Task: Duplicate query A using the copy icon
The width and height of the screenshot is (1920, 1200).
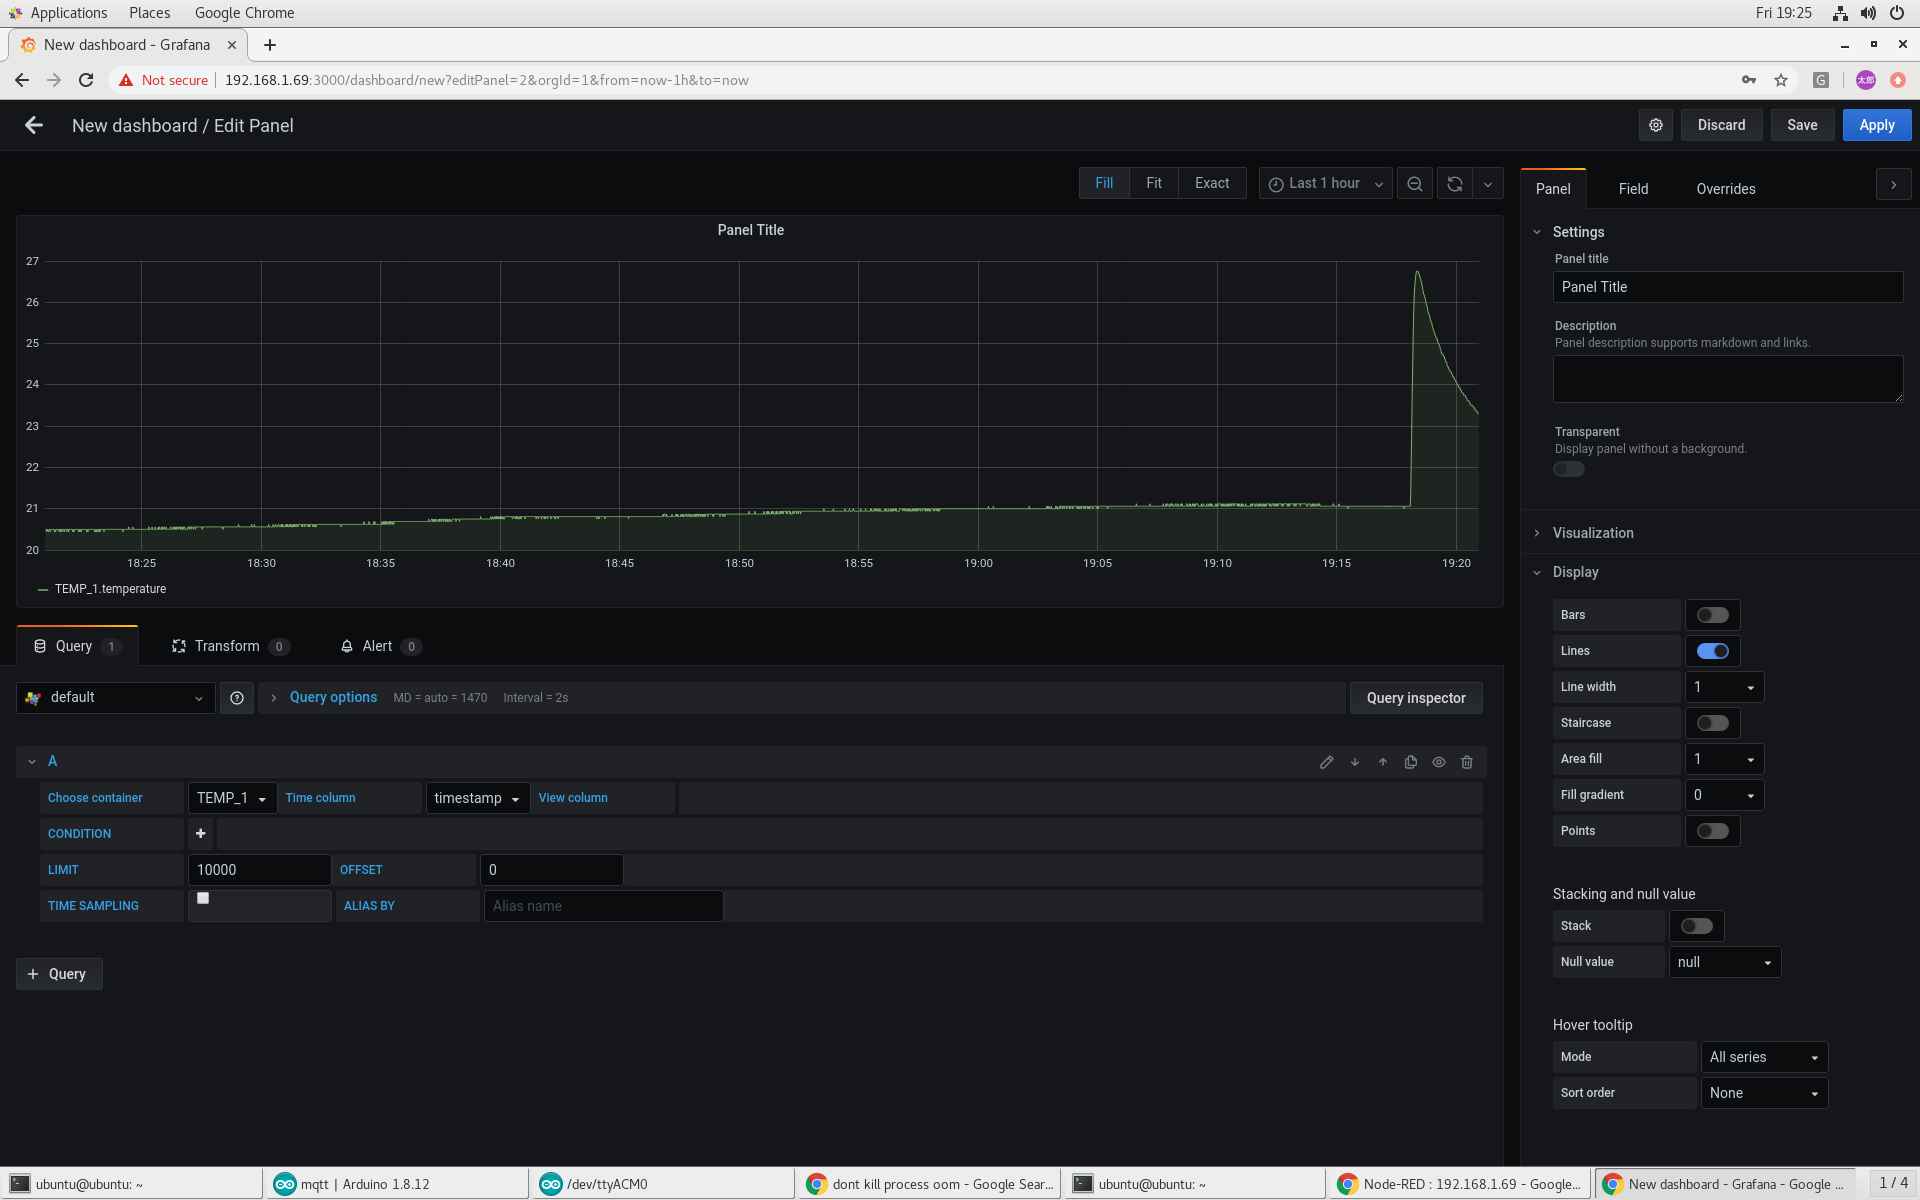Action: pos(1411,762)
